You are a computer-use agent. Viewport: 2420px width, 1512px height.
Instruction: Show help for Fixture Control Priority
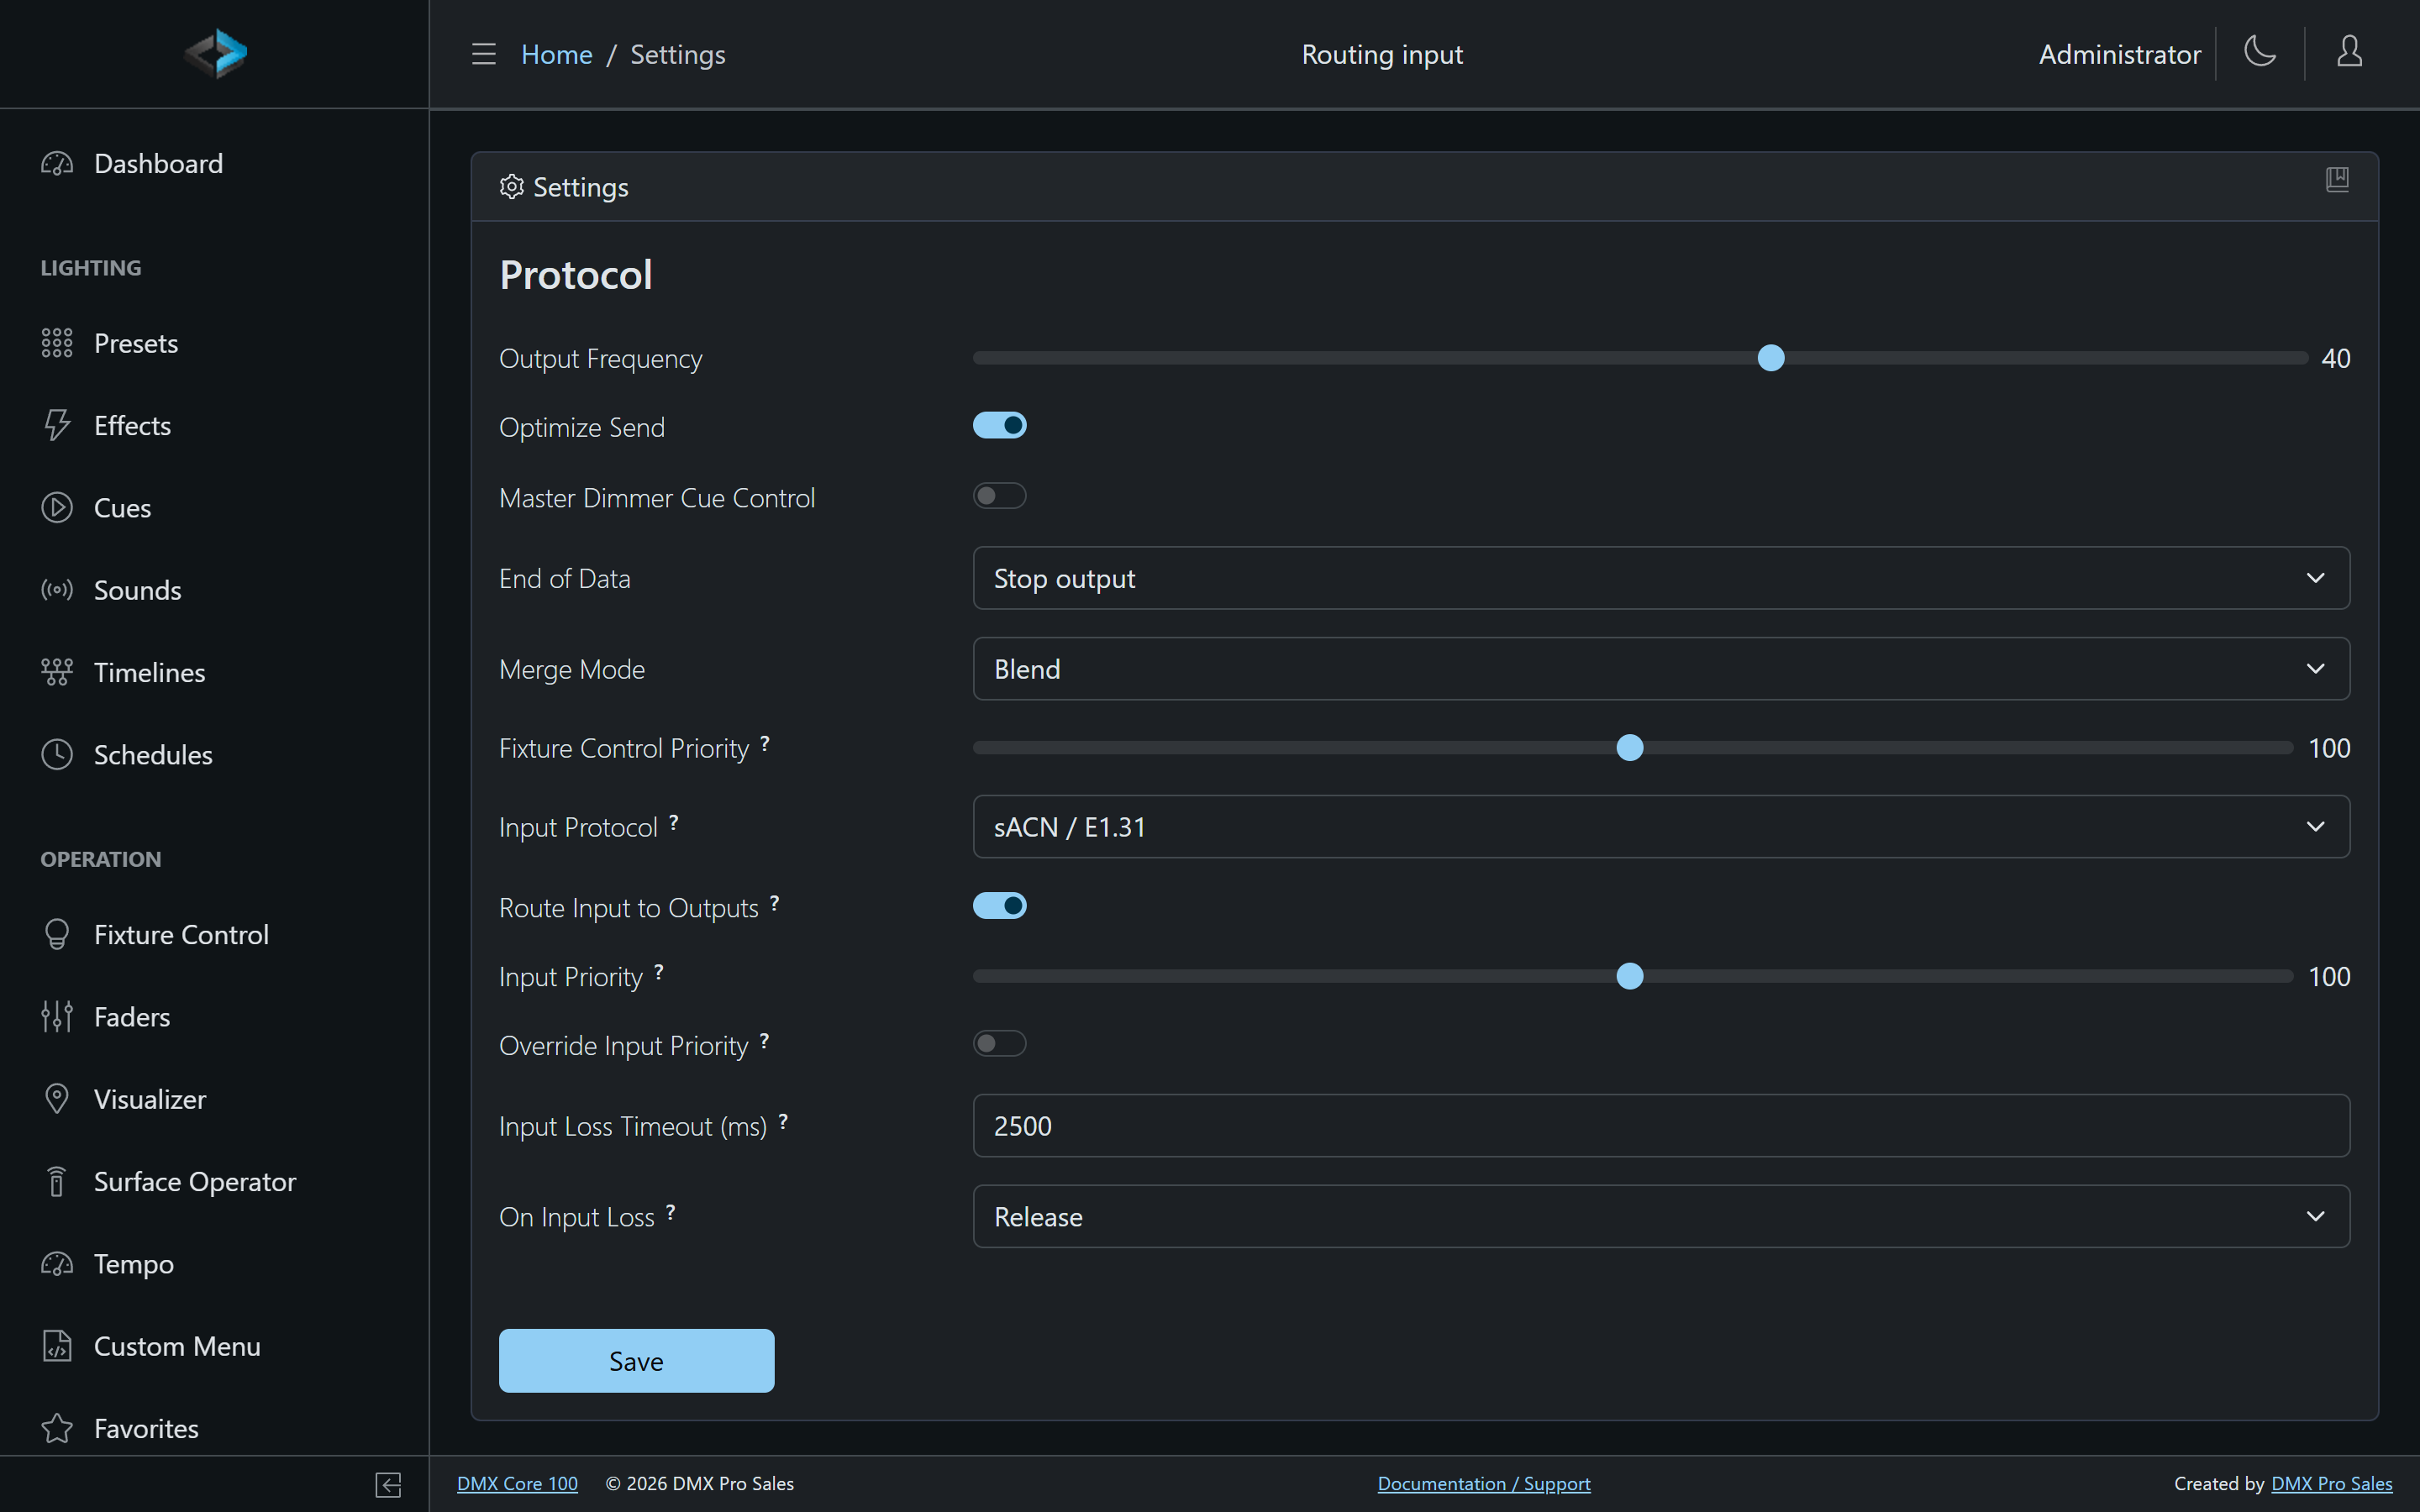(x=765, y=743)
